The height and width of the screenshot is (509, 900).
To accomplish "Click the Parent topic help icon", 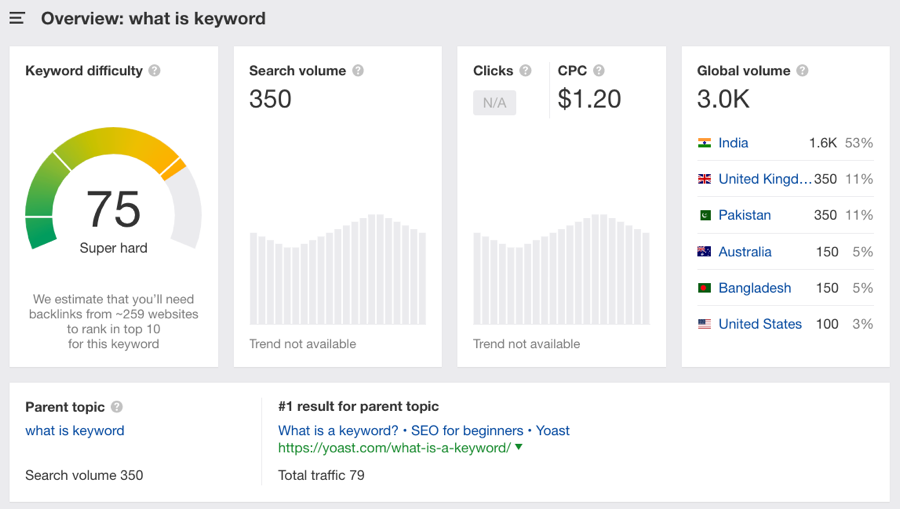I will click(x=117, y=407).
